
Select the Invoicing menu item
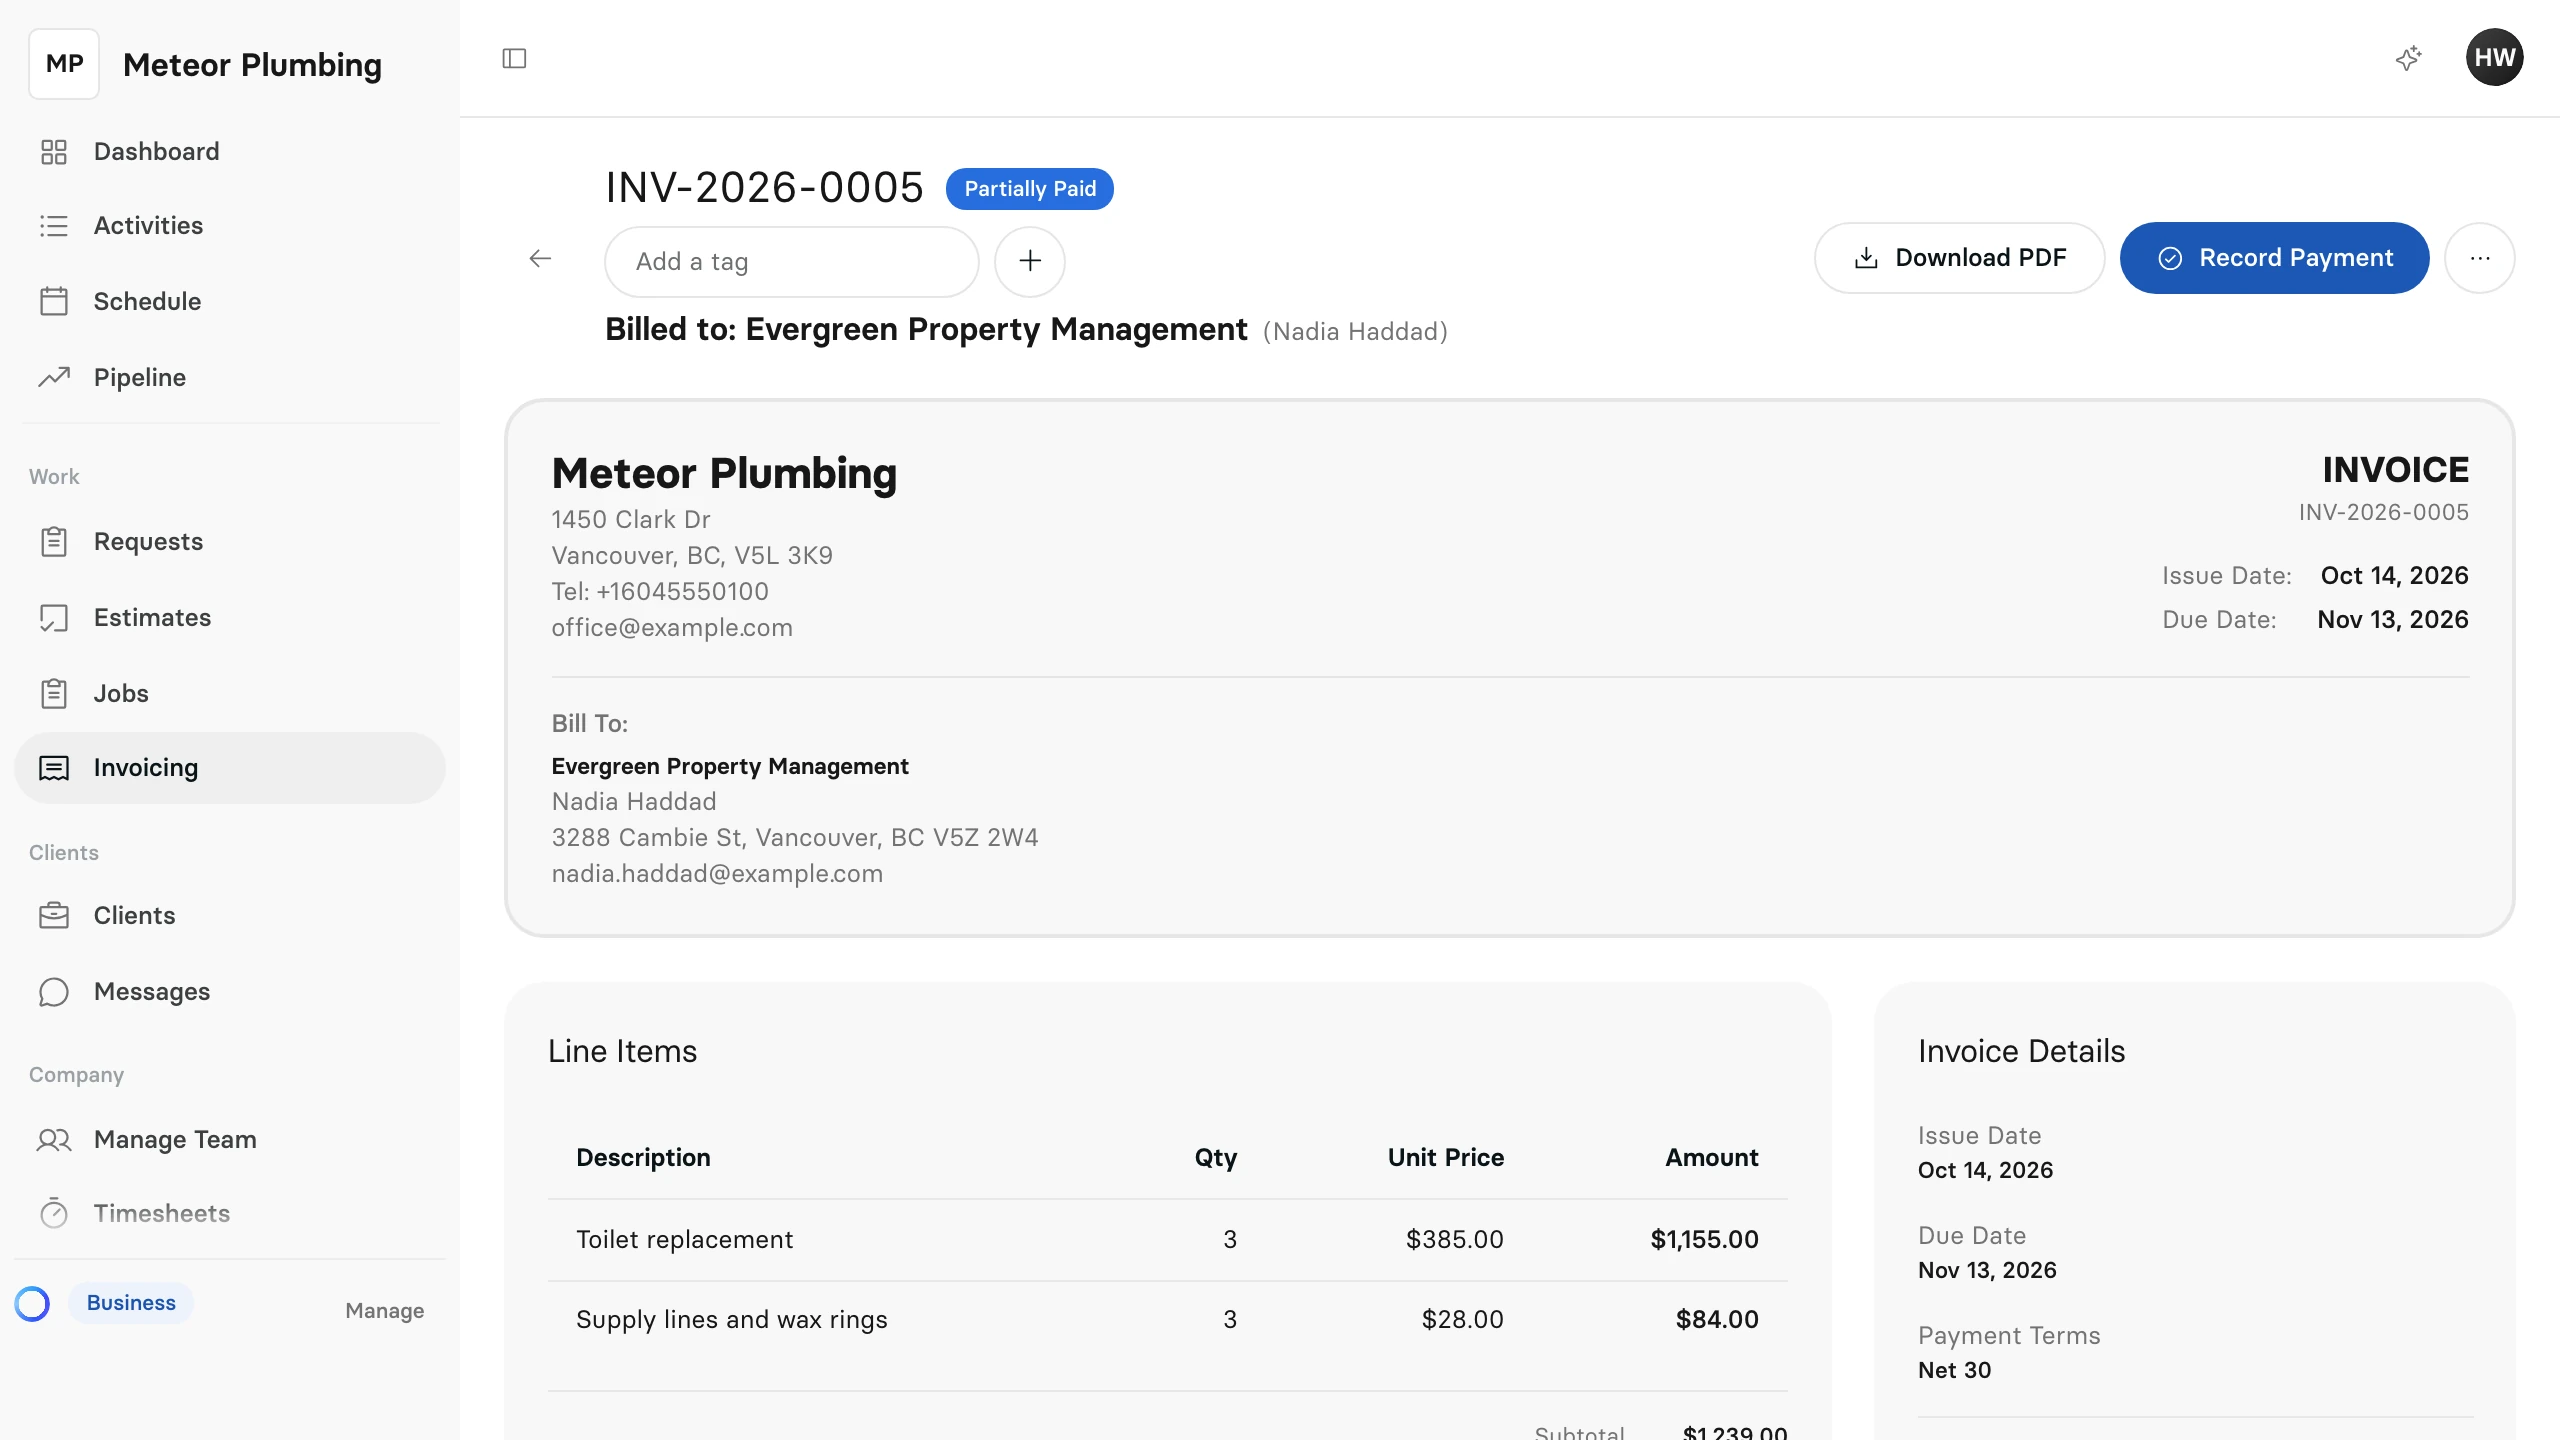coord(230,768)
